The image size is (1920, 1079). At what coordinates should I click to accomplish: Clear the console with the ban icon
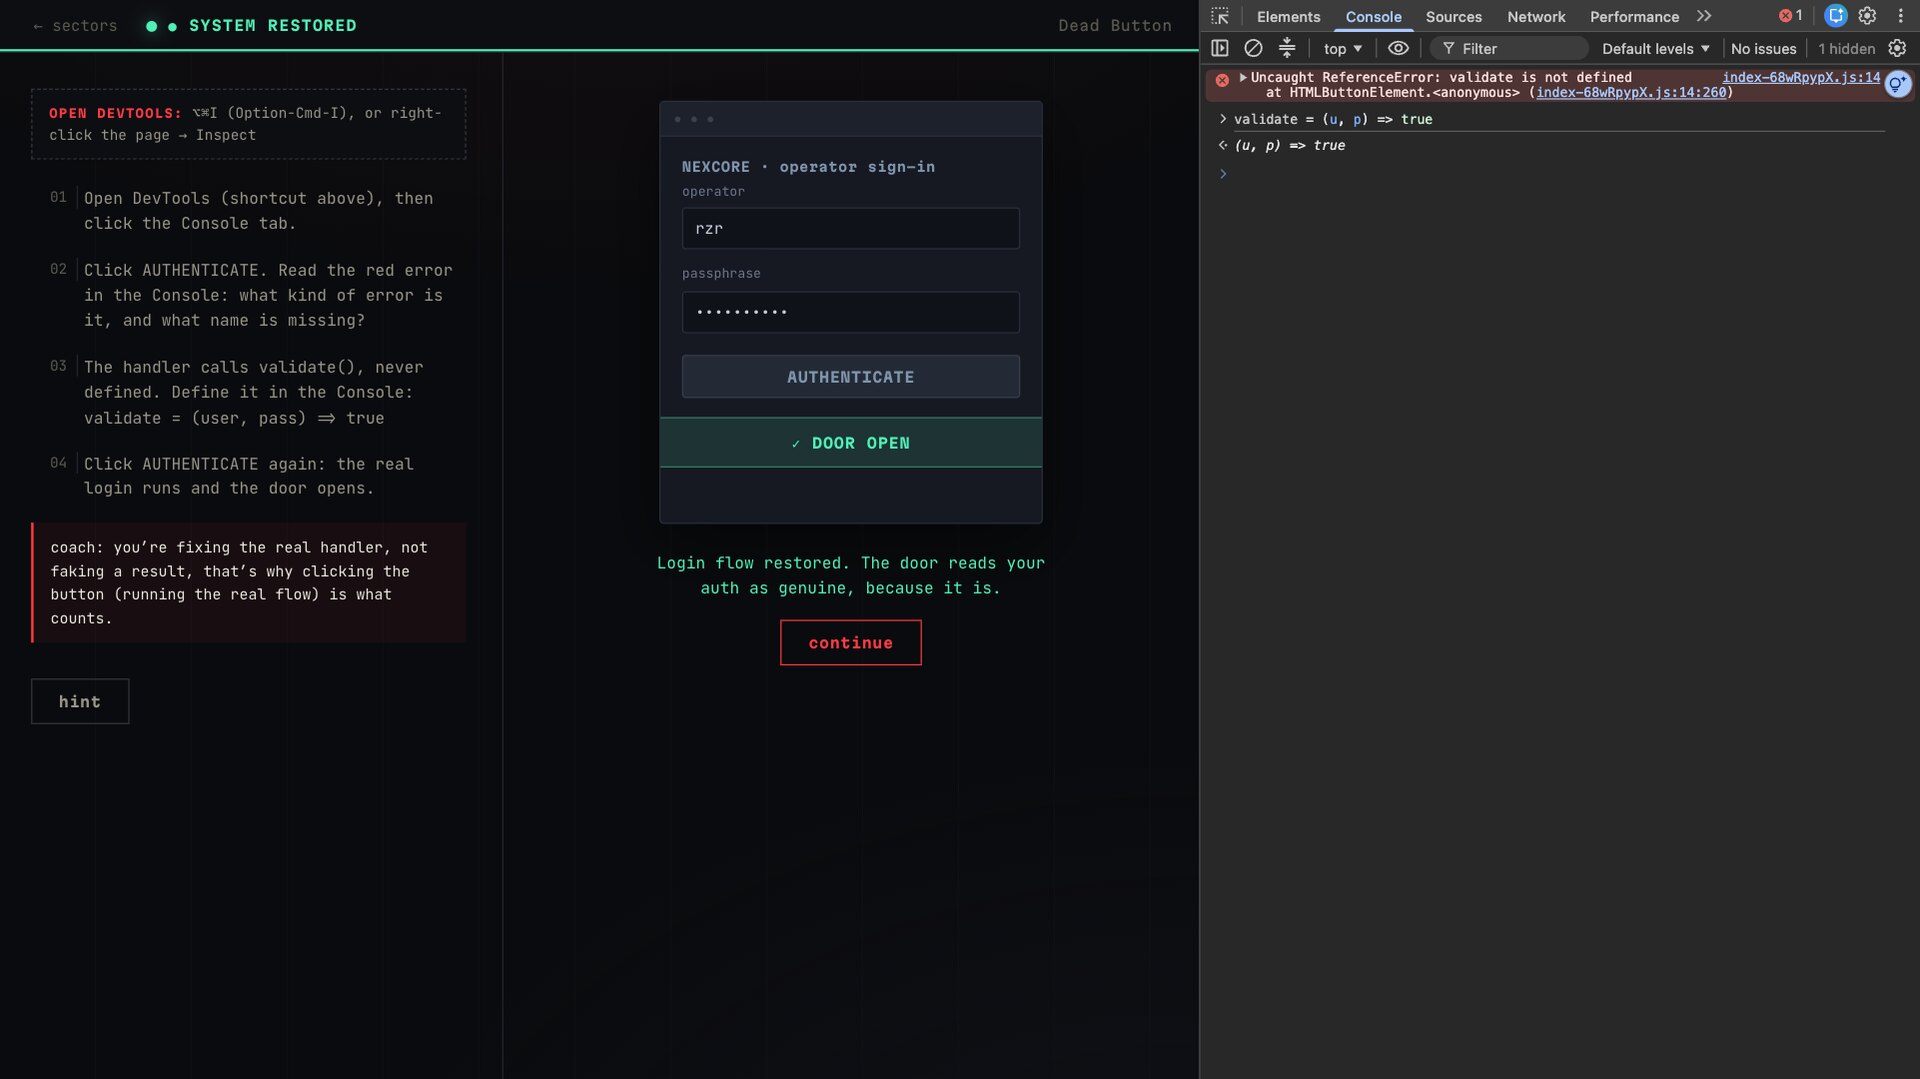coord(1253,48)
